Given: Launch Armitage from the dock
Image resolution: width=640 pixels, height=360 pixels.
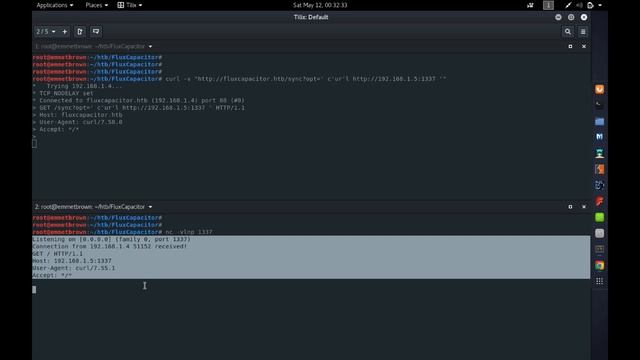Looking at the screenshot, I should [x=599, y=153].
